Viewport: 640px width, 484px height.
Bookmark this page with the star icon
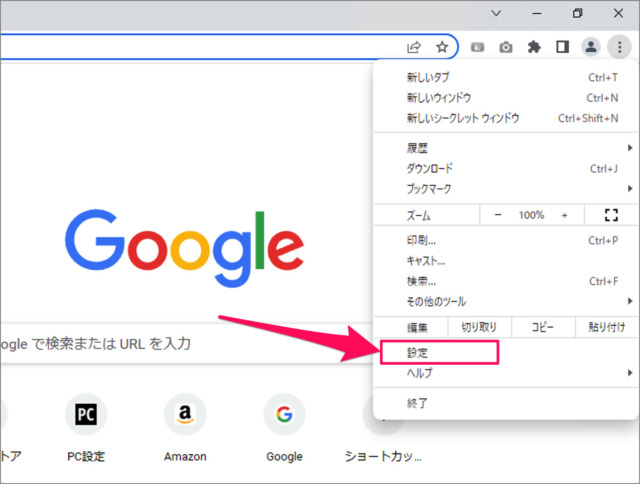(442, 47)
